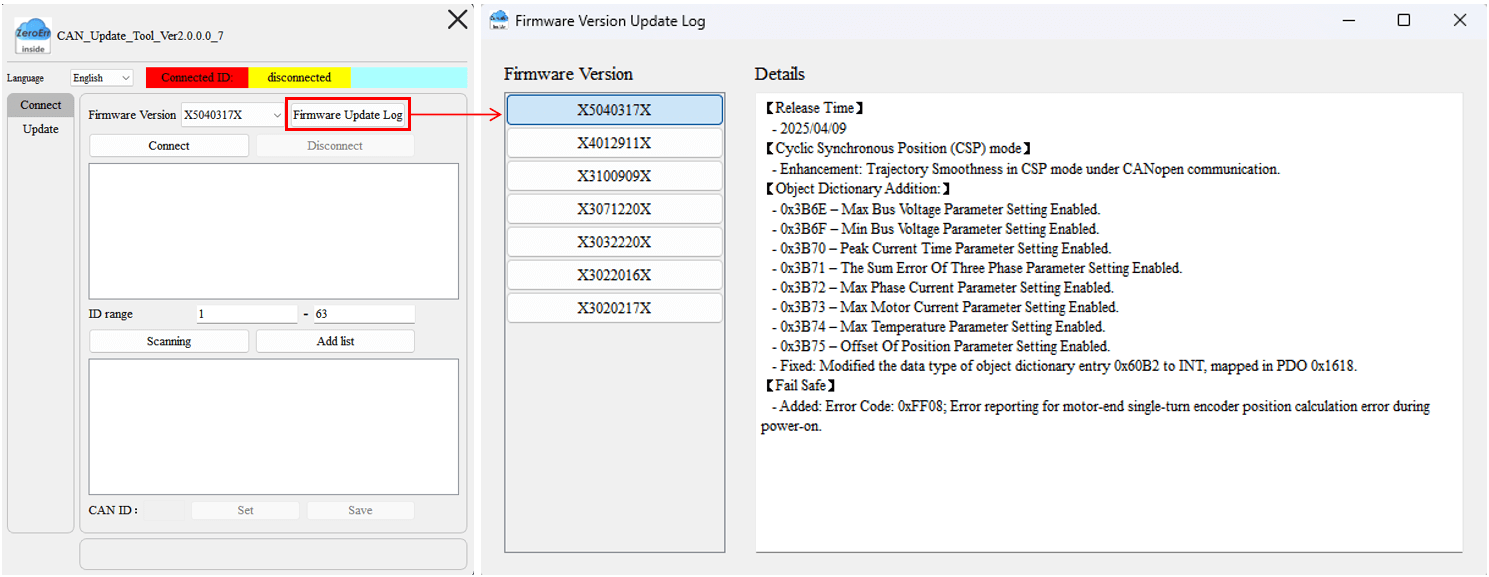Open the Language dropdown set to English

coord(102,78)
